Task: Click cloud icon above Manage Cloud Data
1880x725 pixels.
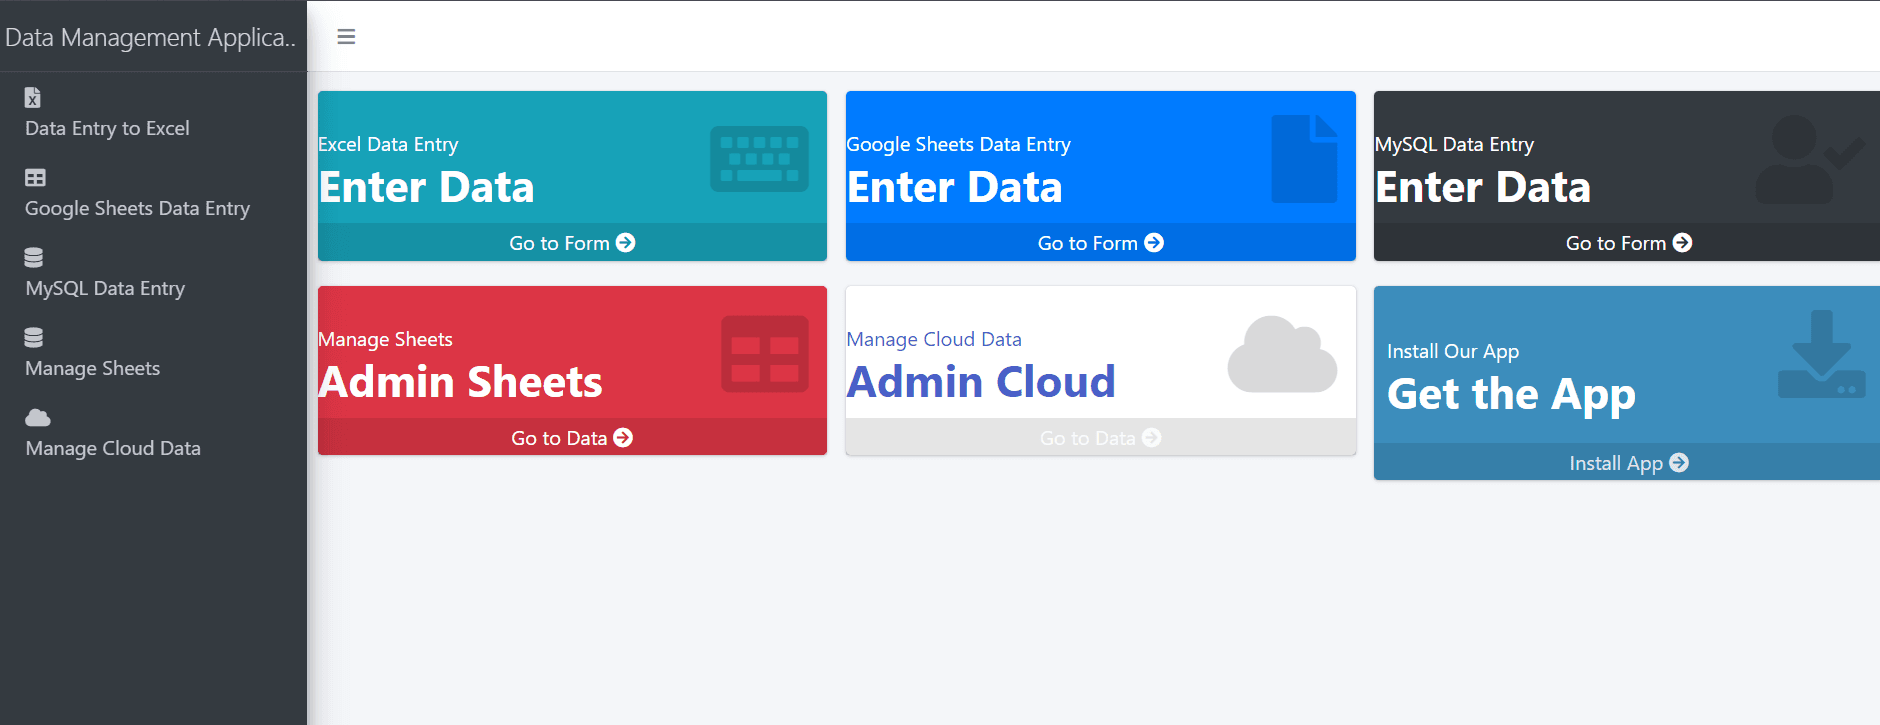Action: coord(38,417)
